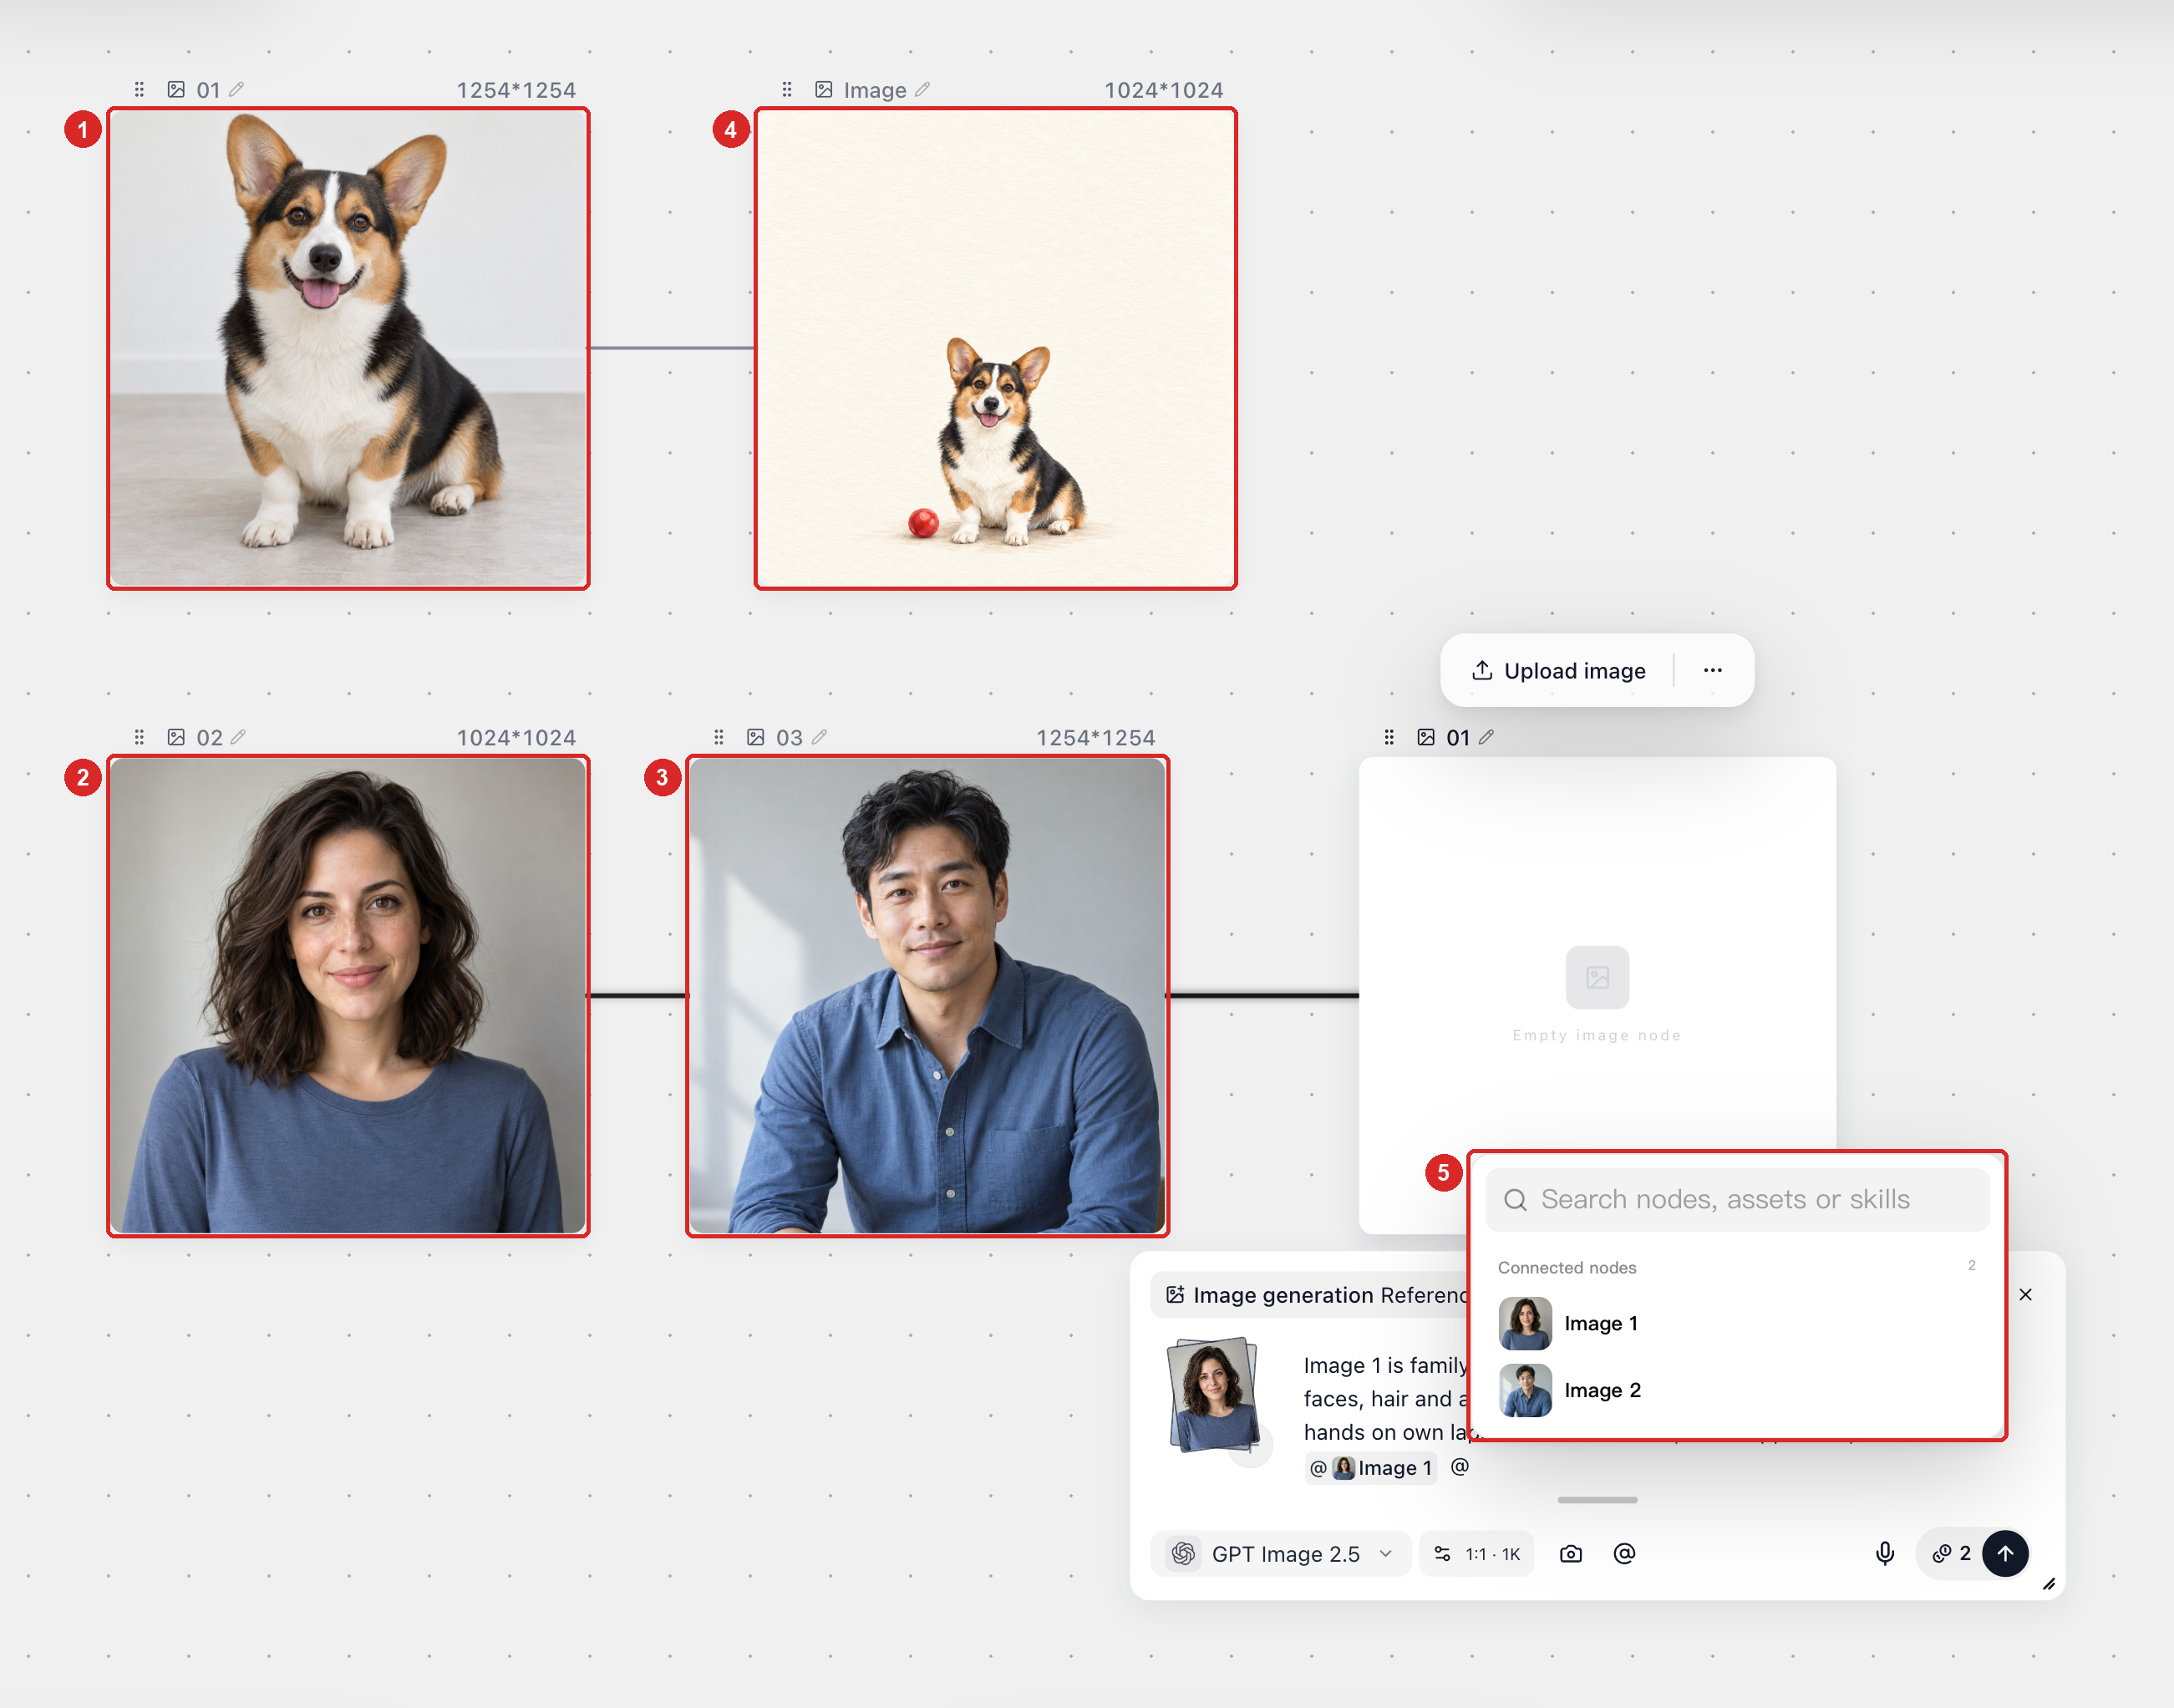This screenshot has width=2174, height=1708.
Task: Click the 1254*1254 size label of corgi node
Action: (x=516, y=90)
